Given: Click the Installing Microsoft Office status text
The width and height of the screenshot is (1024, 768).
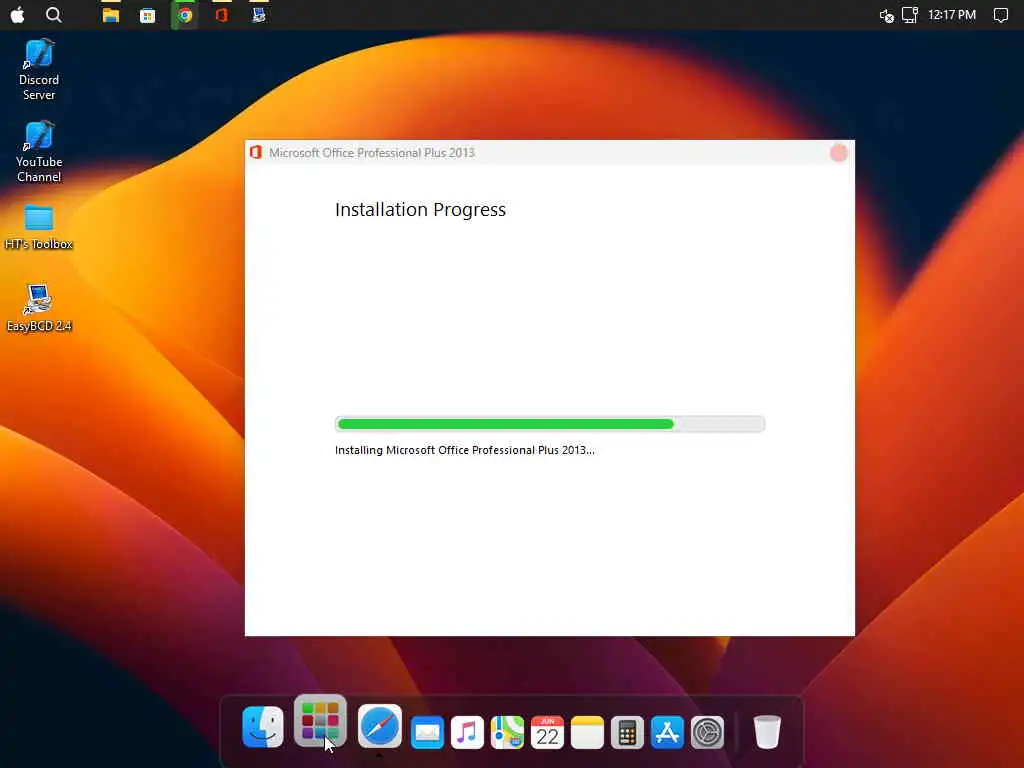Looking at the screenshot, I should 464,450.
